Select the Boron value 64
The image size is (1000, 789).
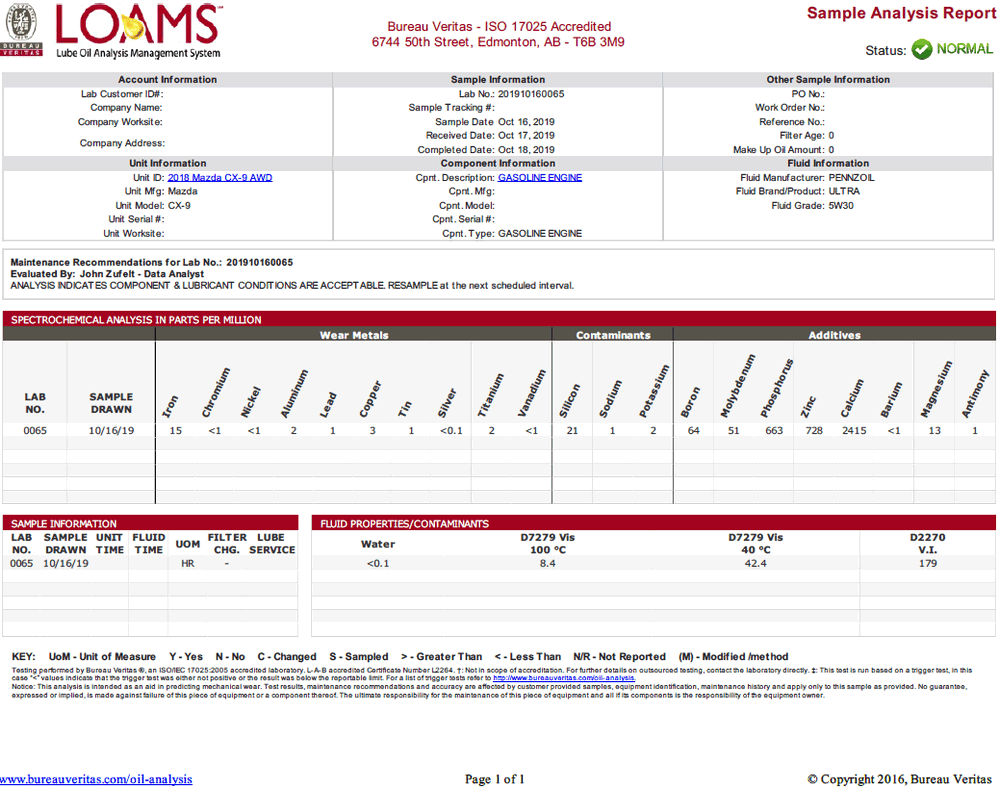pos(693,431)
